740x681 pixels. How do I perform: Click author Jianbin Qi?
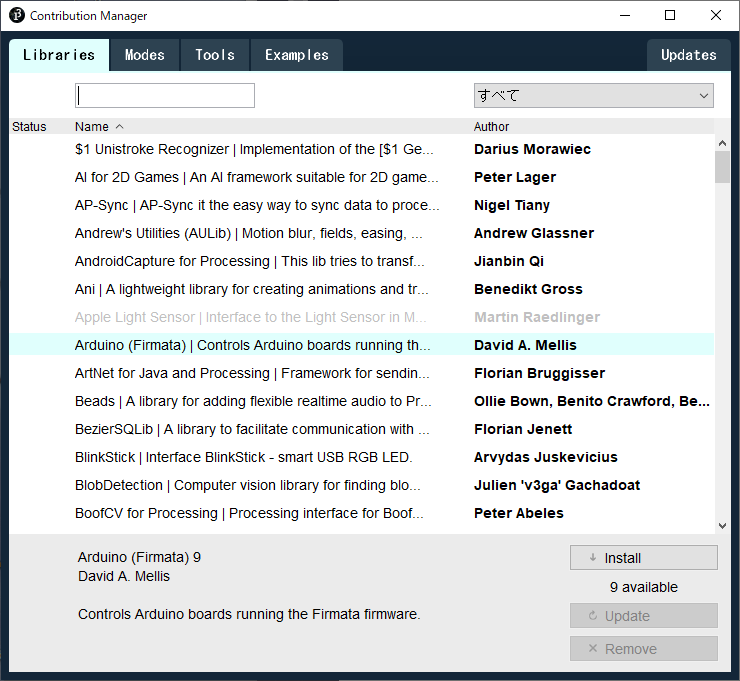(x=509, y=261)
